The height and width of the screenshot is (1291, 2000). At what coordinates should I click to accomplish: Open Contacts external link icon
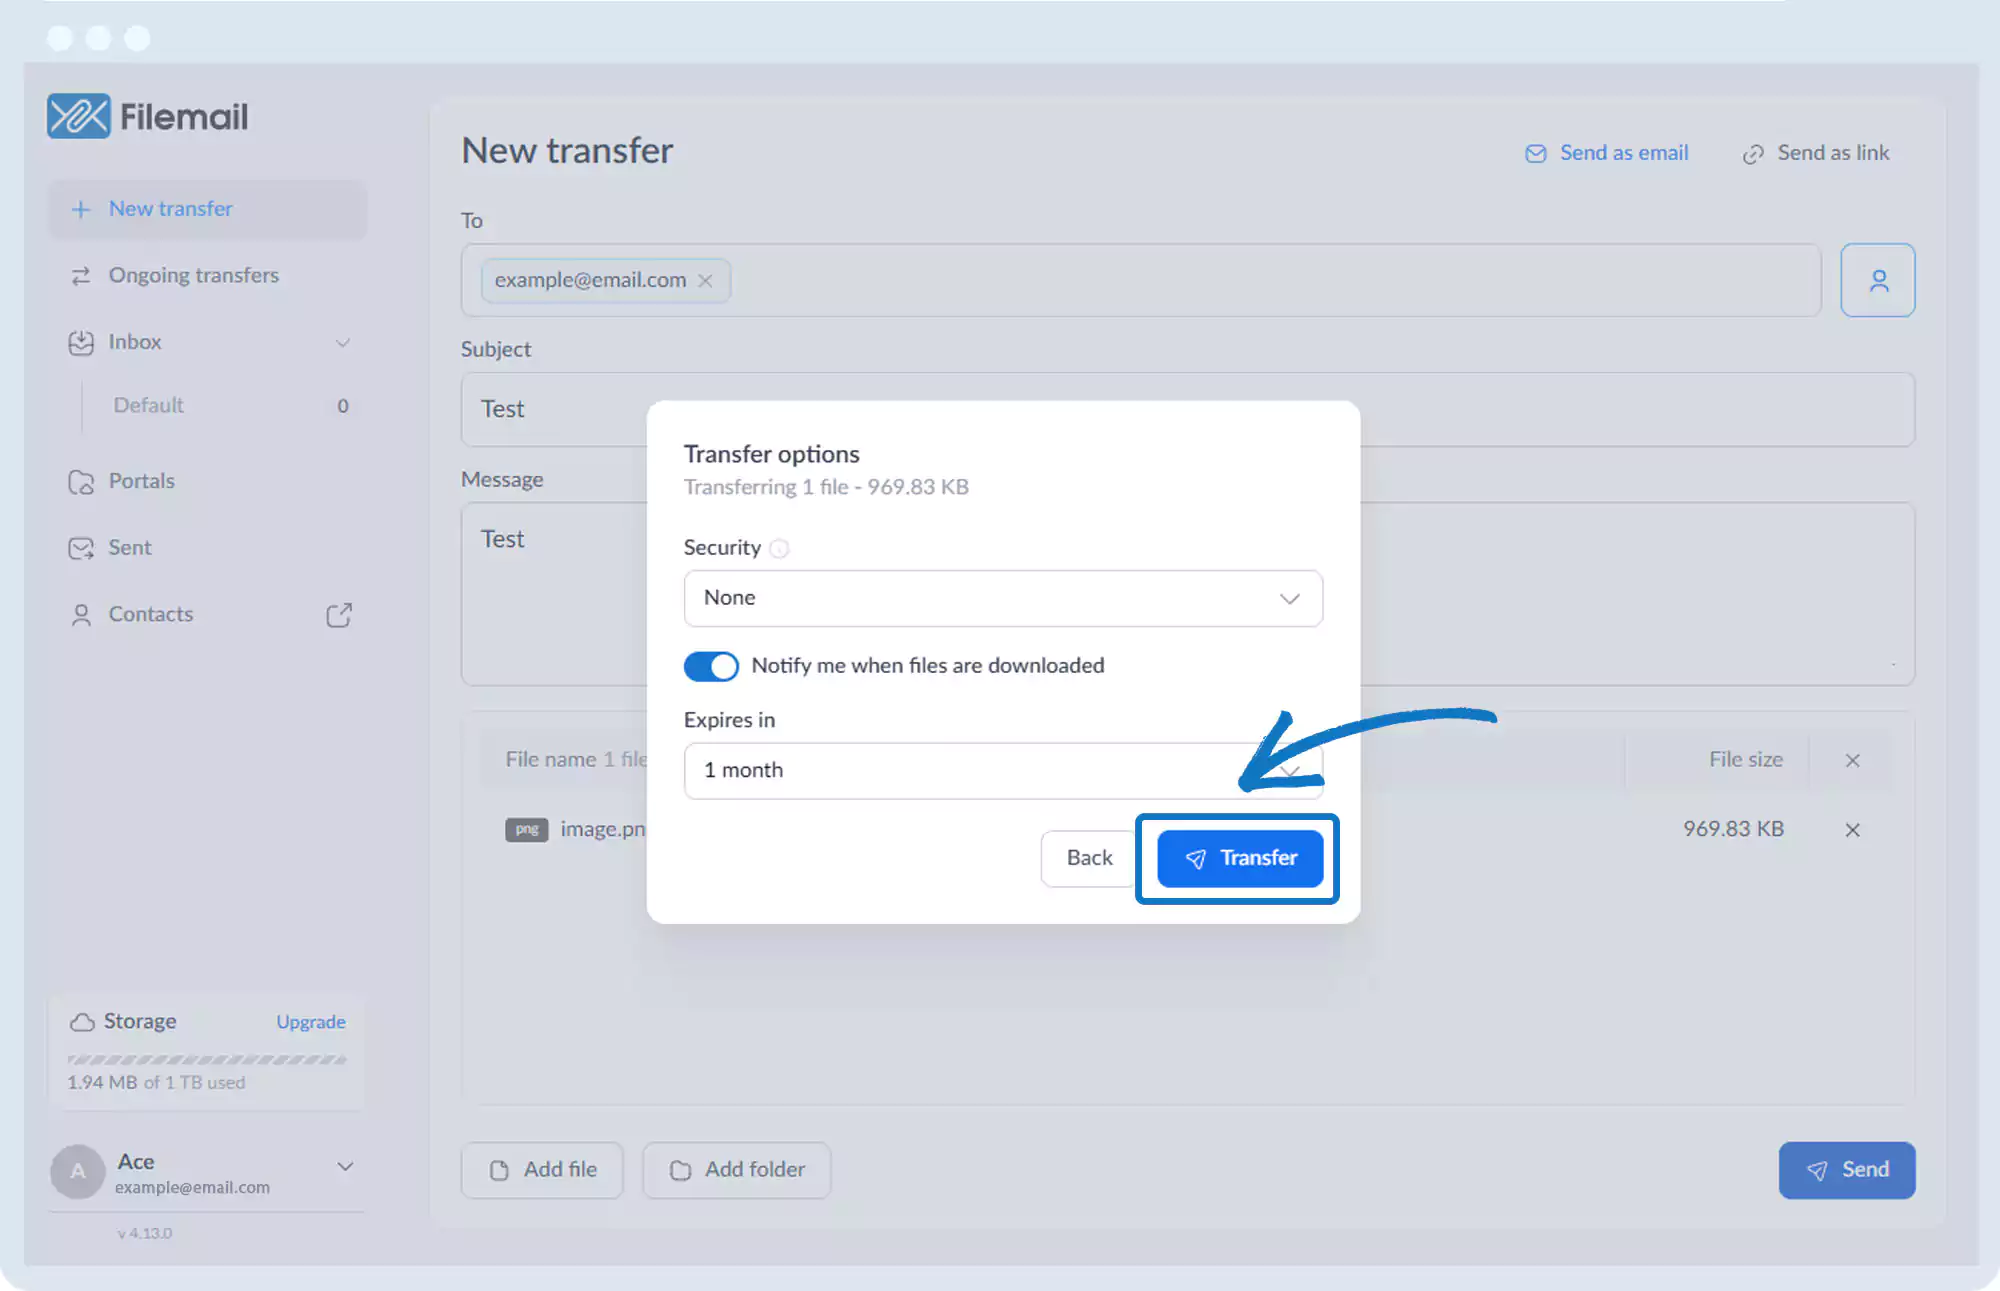coord(339,614)
